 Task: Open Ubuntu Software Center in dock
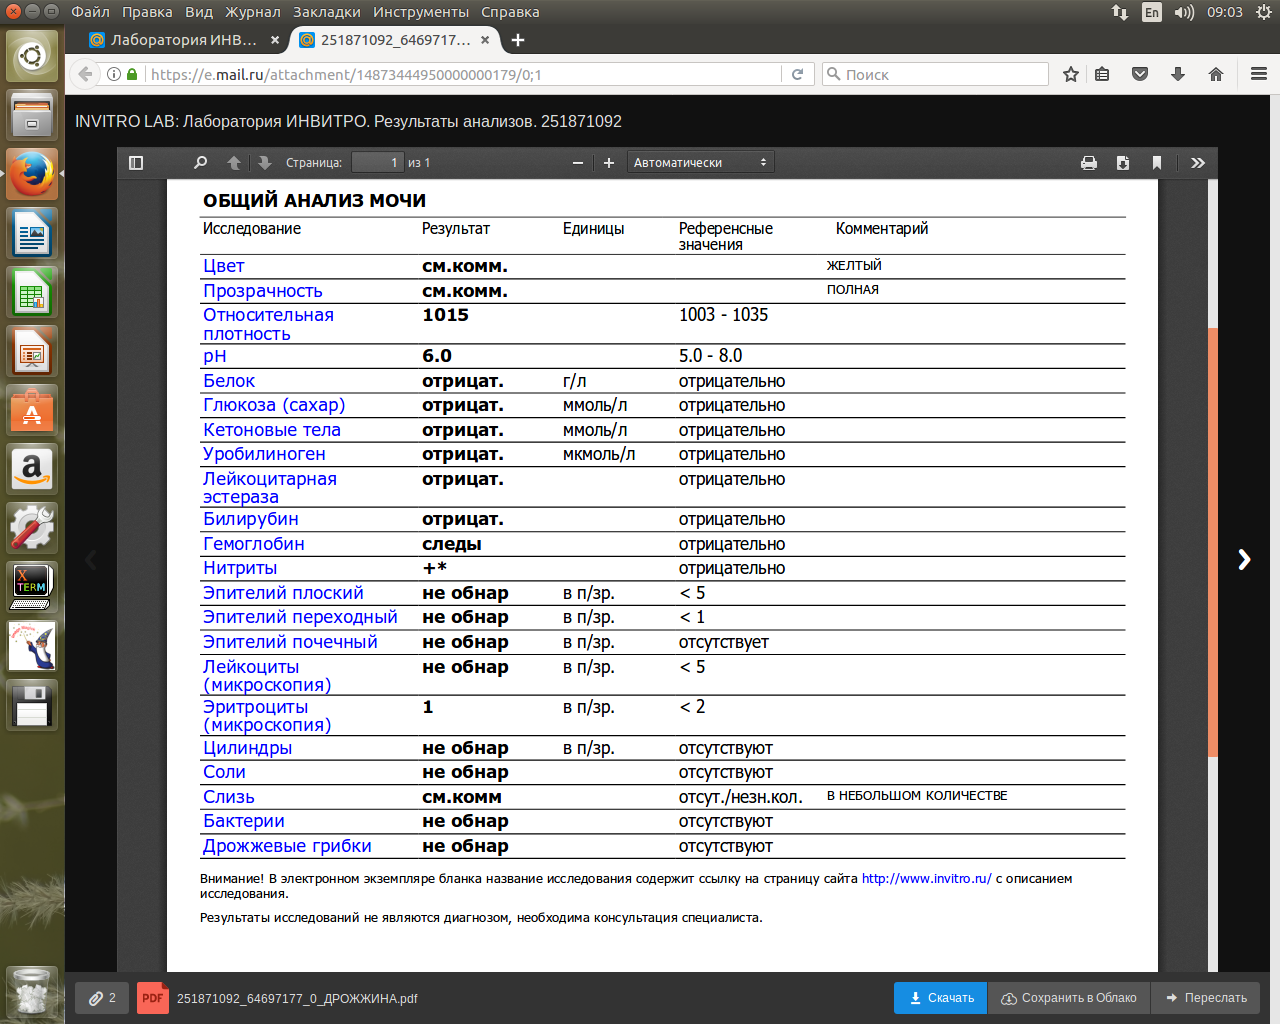32,410
